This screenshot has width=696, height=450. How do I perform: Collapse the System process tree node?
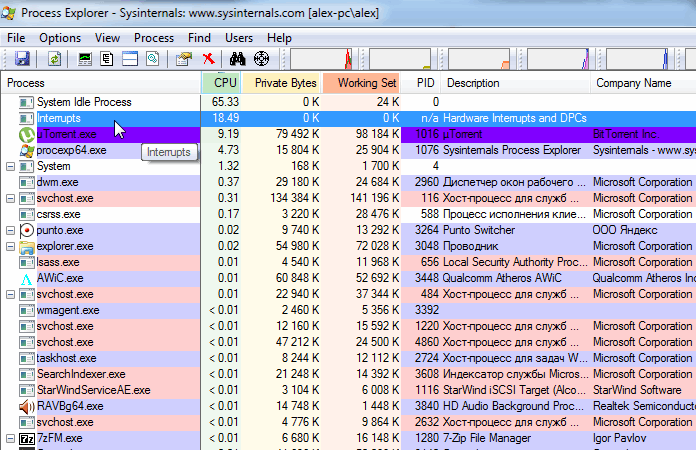11,166
